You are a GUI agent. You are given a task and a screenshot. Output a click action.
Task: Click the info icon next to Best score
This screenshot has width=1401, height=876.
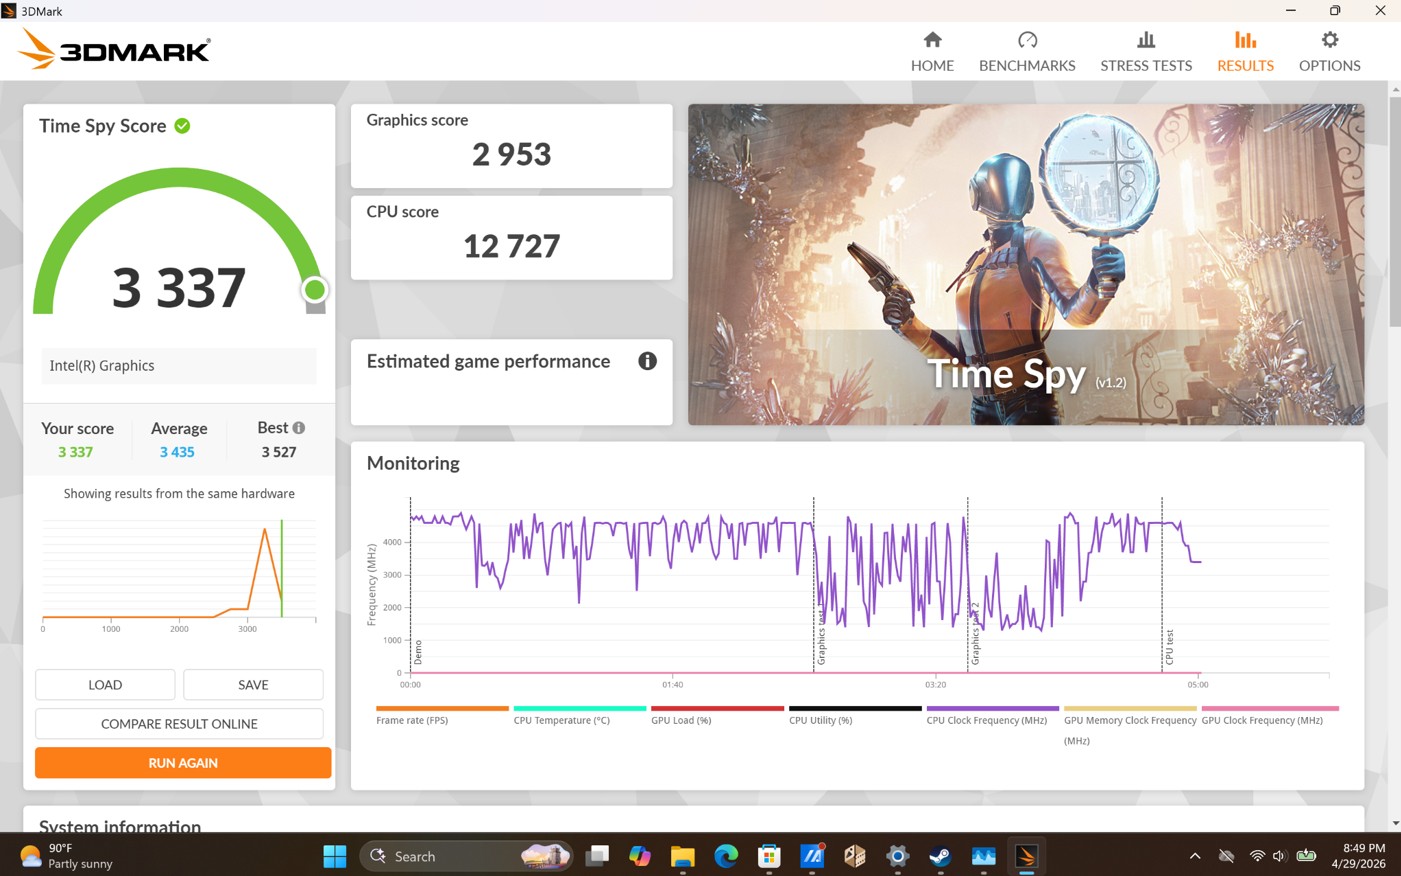[x=298, y=428]
